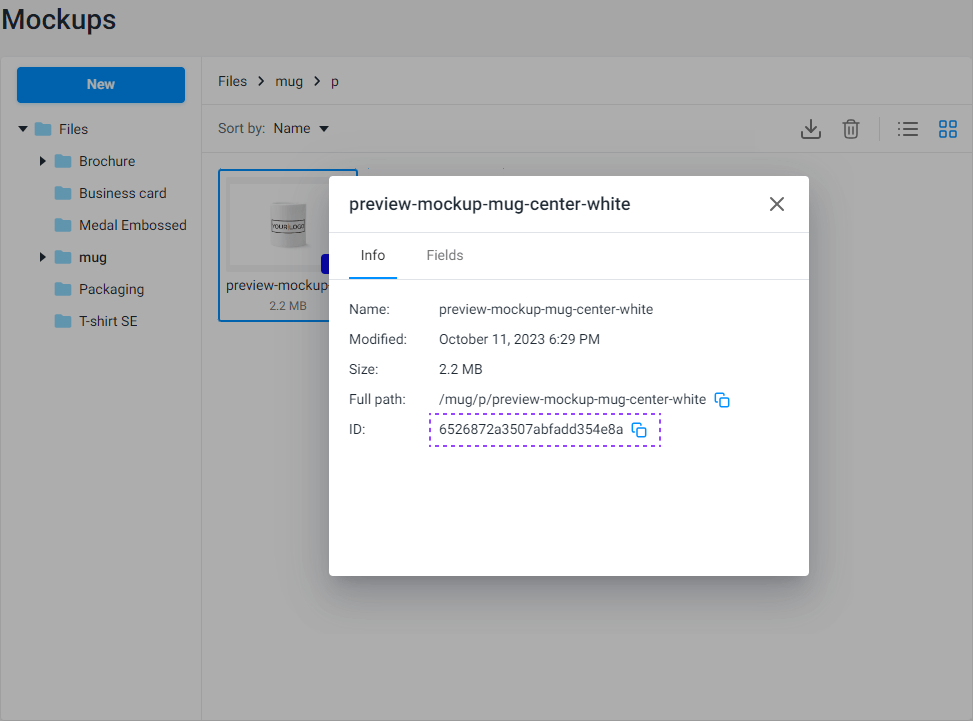The image size is (973, 721).
Task: Click the dialog title preview-mockup-mug-center-white
Action: 489,204
